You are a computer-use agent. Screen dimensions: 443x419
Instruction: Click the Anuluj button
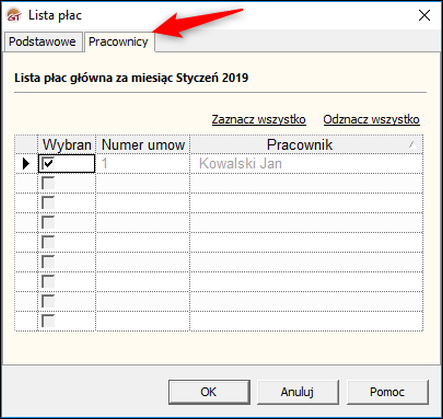tap(298, 392)
